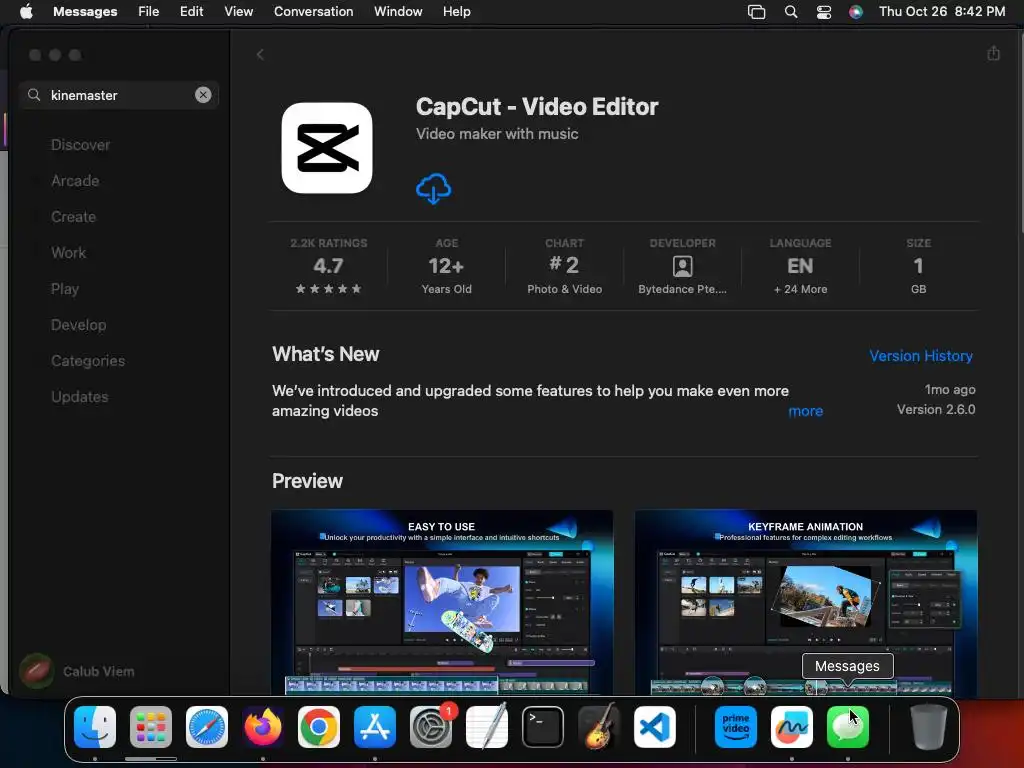This screenshot has height=768, width=1024.
Task: Click the Calub Viem avatar picture
Action: click(37, 671)
